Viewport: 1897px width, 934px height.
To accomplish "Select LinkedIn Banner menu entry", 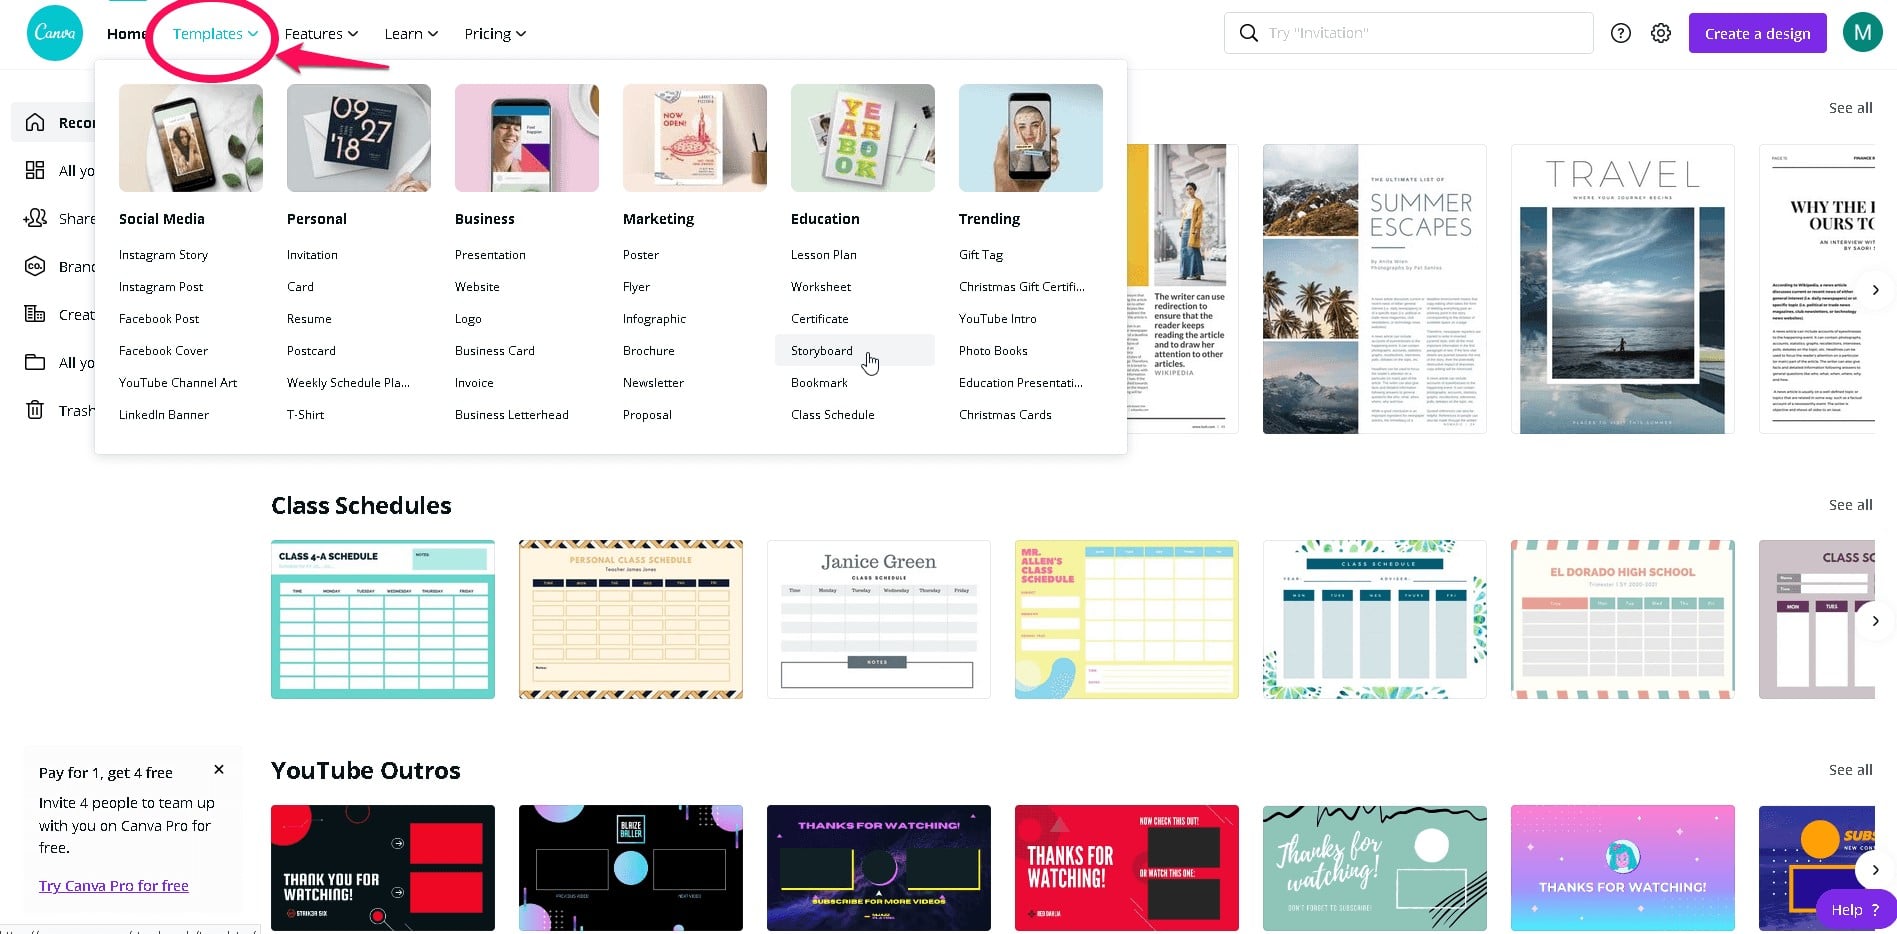I will pyautogui.click(x=164, y=415).
